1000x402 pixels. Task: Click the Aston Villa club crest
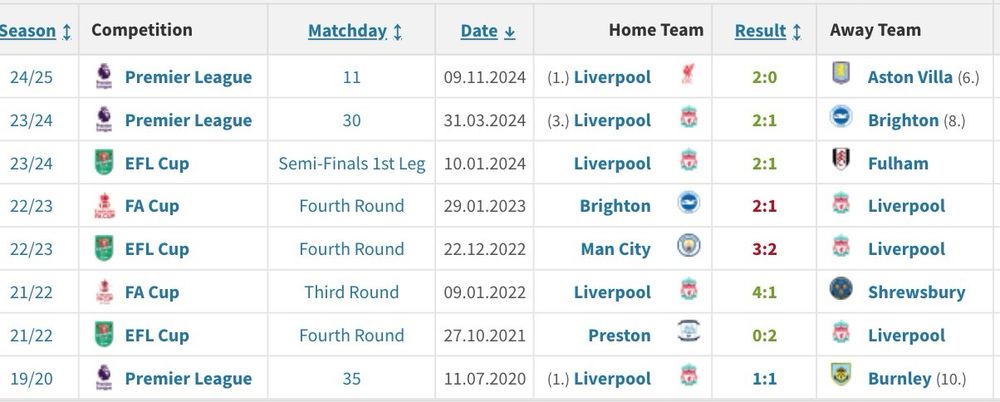pyautogui.click(x=841, y=76)
